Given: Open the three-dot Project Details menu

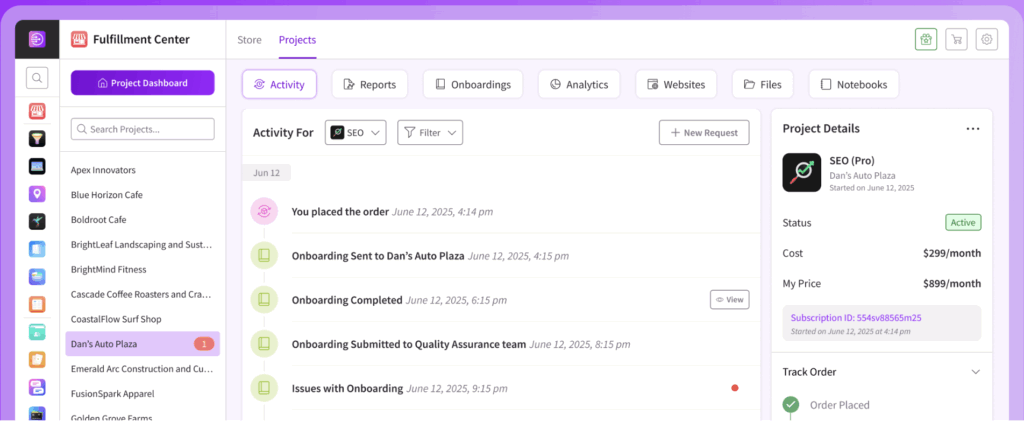Looking at the screenshot, I should [x=972, y=129].
